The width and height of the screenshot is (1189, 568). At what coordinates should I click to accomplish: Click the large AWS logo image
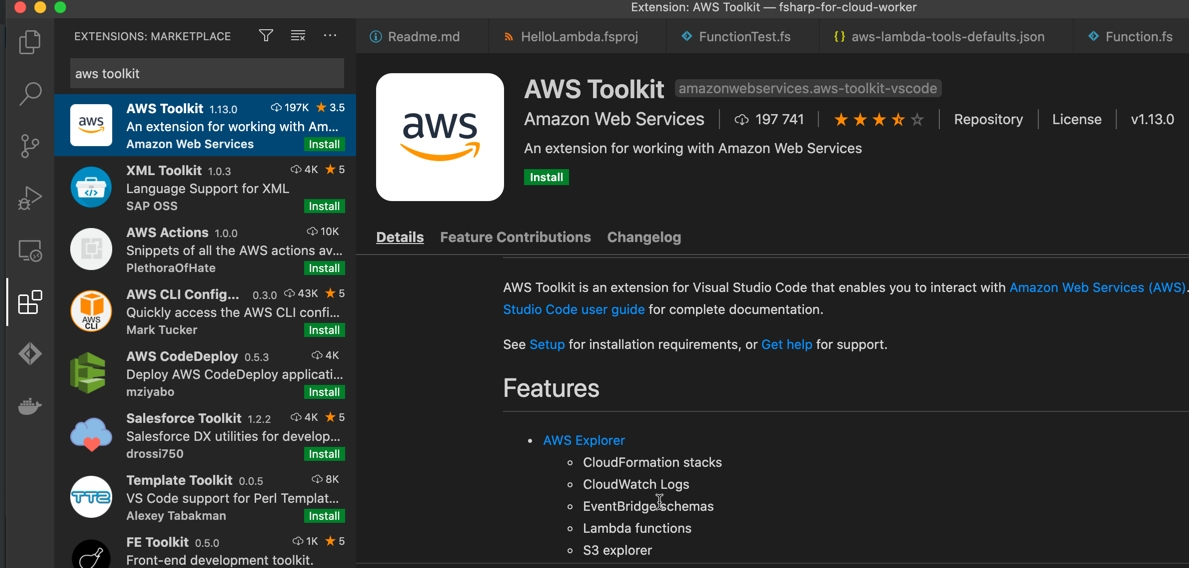[x=440, y=137]
